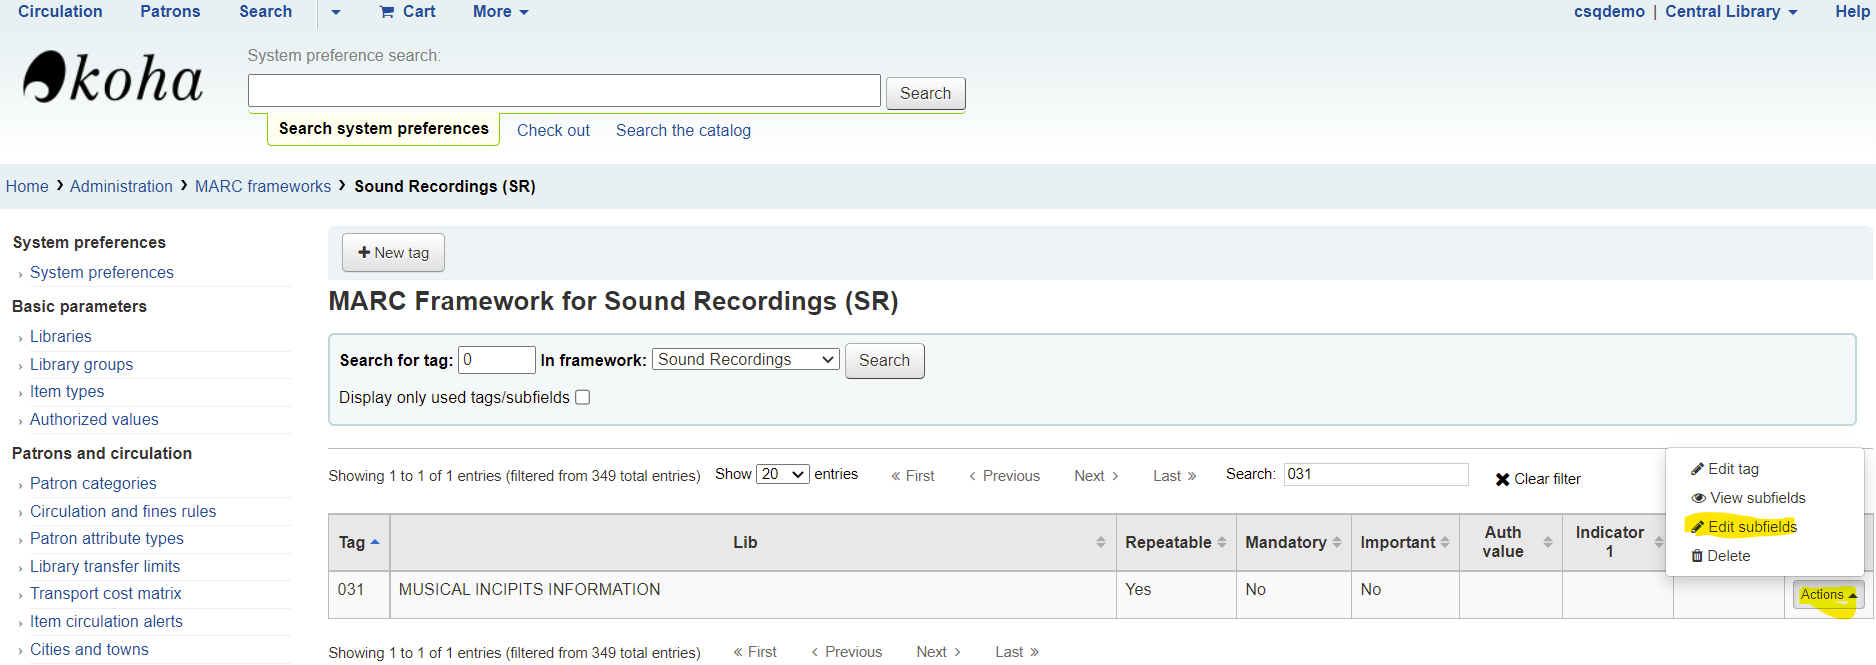Open the Patrons menu item
Image resolution: width=1876 pixels, height=665 pixels.
coord(170,11)
